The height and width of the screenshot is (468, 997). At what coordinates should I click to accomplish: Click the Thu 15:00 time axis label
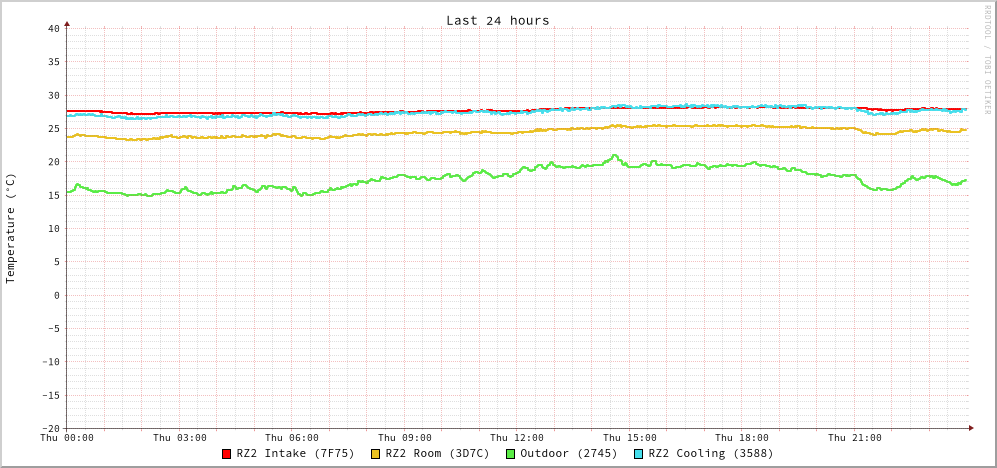(x=630, y=438)
